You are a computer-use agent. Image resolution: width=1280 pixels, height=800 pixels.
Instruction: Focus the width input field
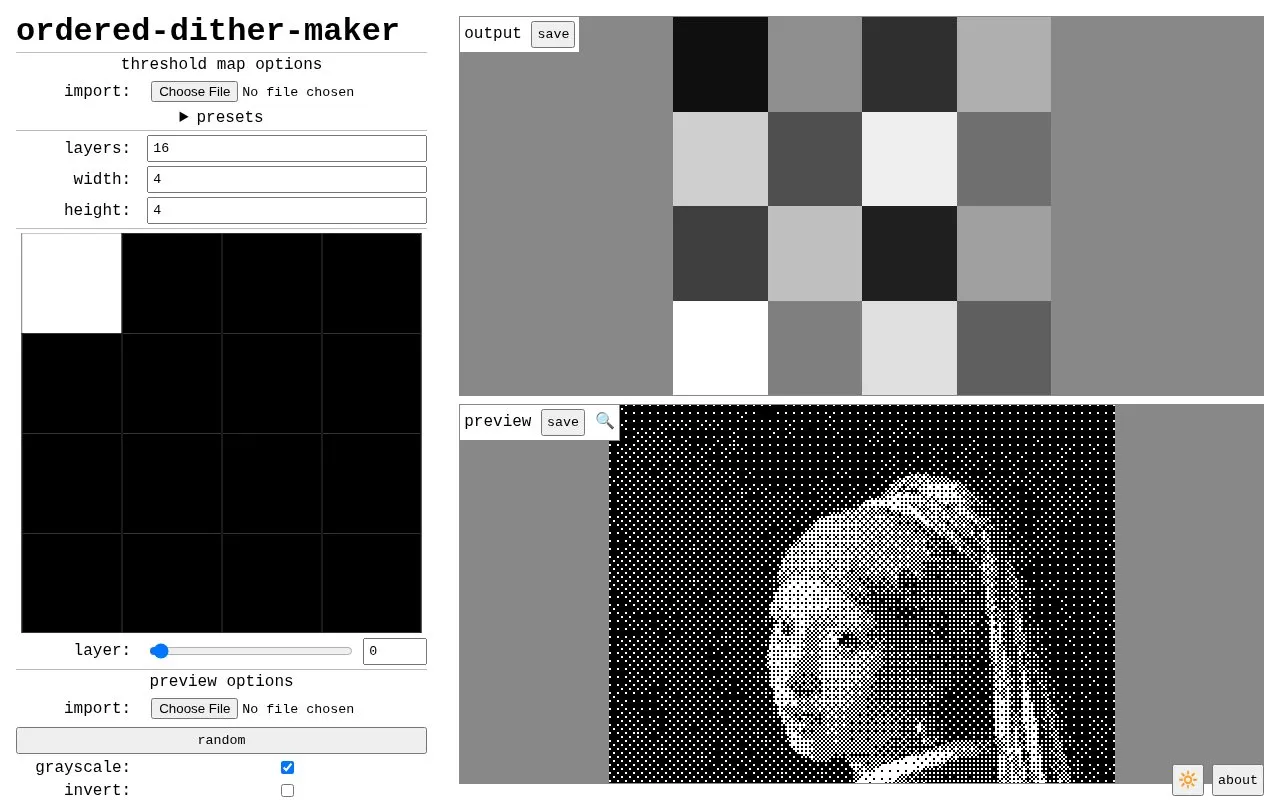(287, 179)
